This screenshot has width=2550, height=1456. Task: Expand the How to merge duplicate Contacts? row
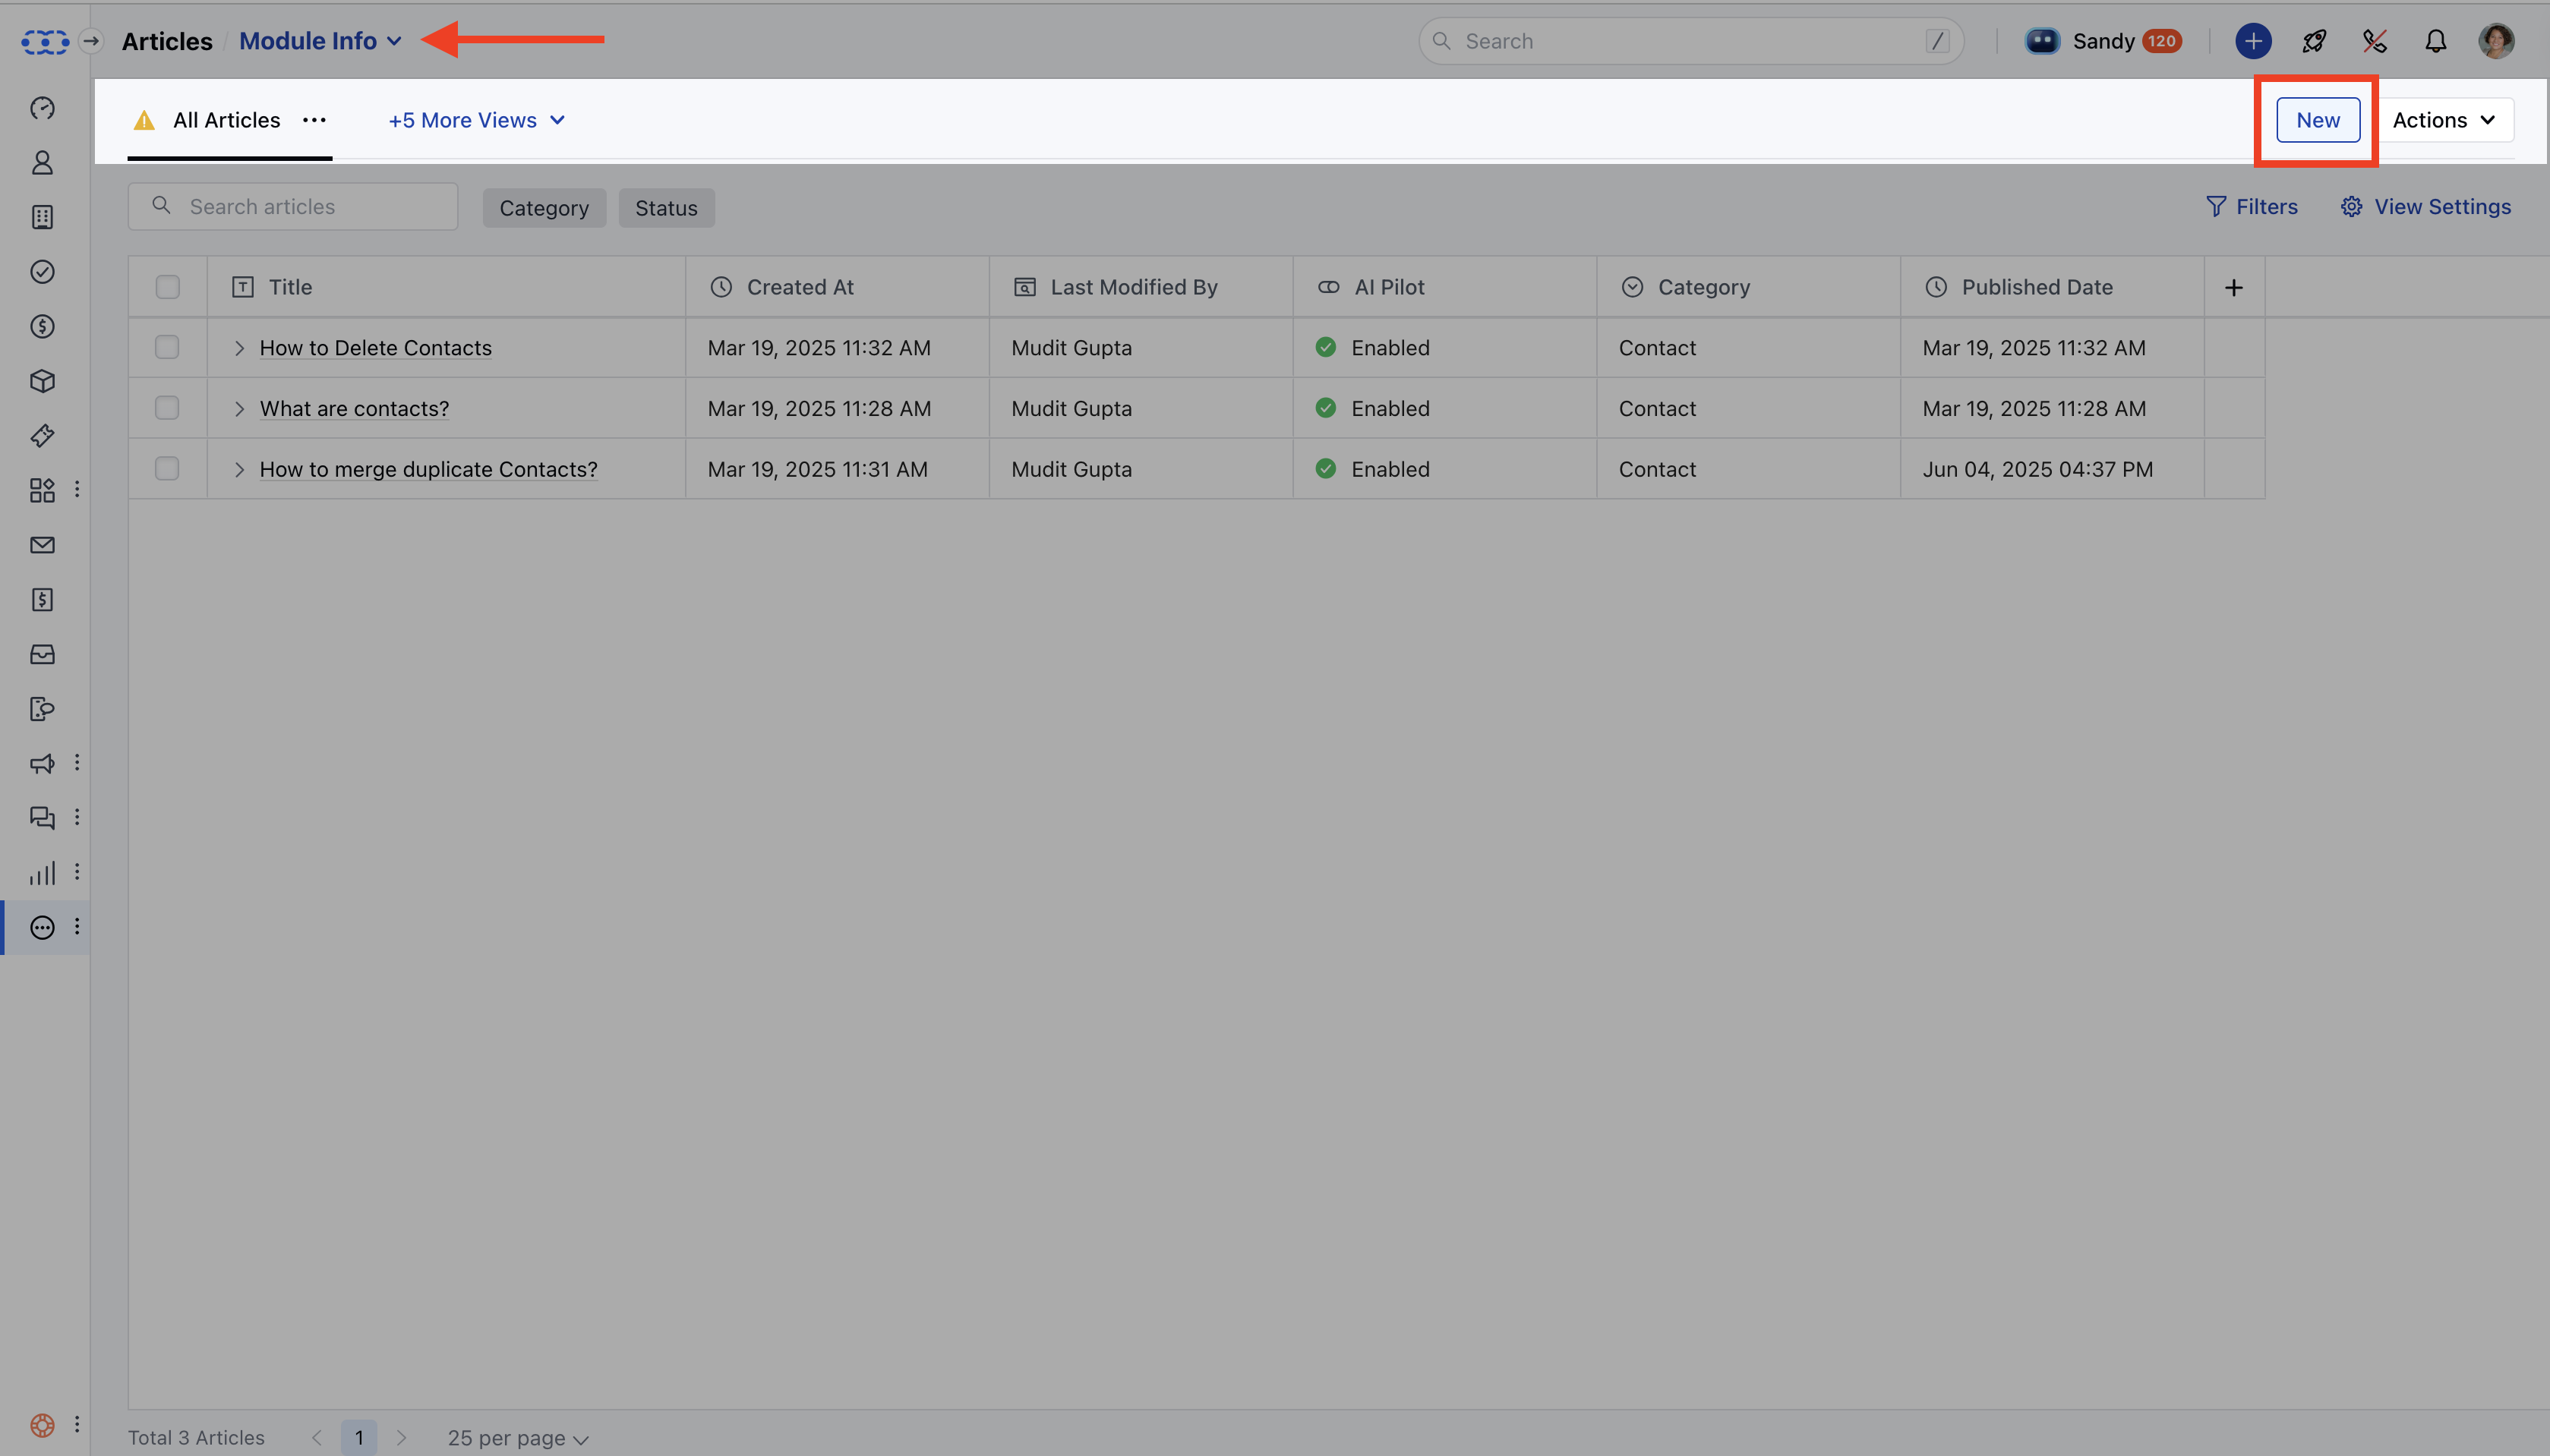click(239, 469)
